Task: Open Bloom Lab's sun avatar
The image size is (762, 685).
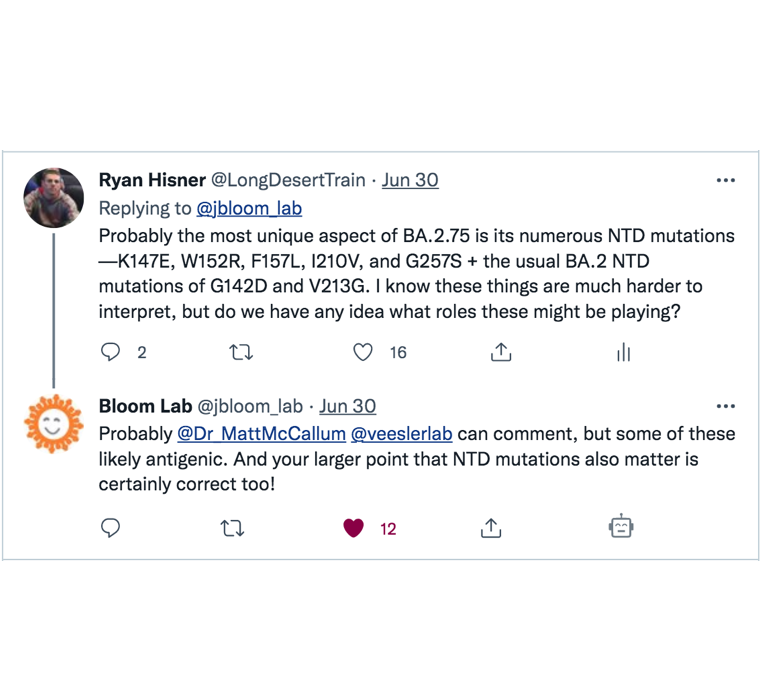Action: (53, 424)
